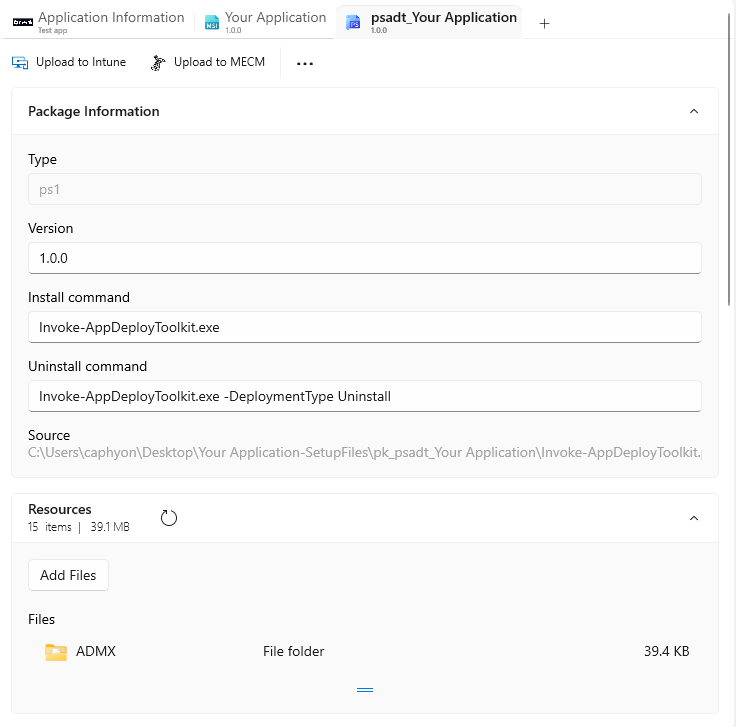The image size is (736, 727).
Task: Switch to the Your Application tab
Action: [275, 18]
